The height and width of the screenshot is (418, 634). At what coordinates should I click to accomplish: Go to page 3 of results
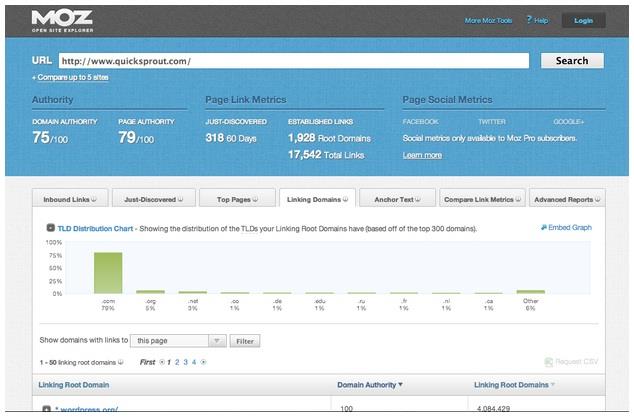pos(186,362)
